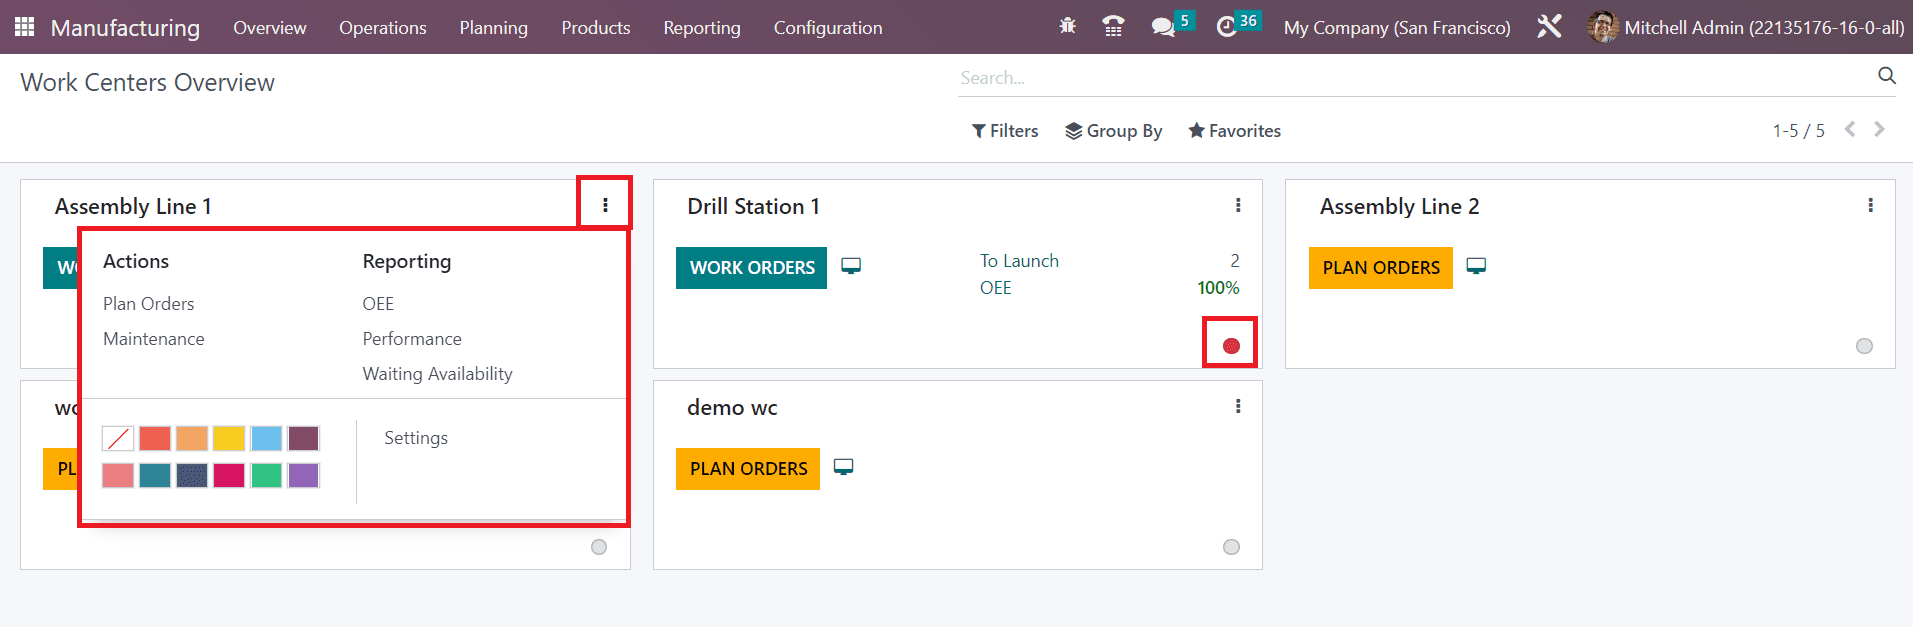1913x627 pixels.
Task: Pick the yellow color swatch
Action: (x=229, y=438)
